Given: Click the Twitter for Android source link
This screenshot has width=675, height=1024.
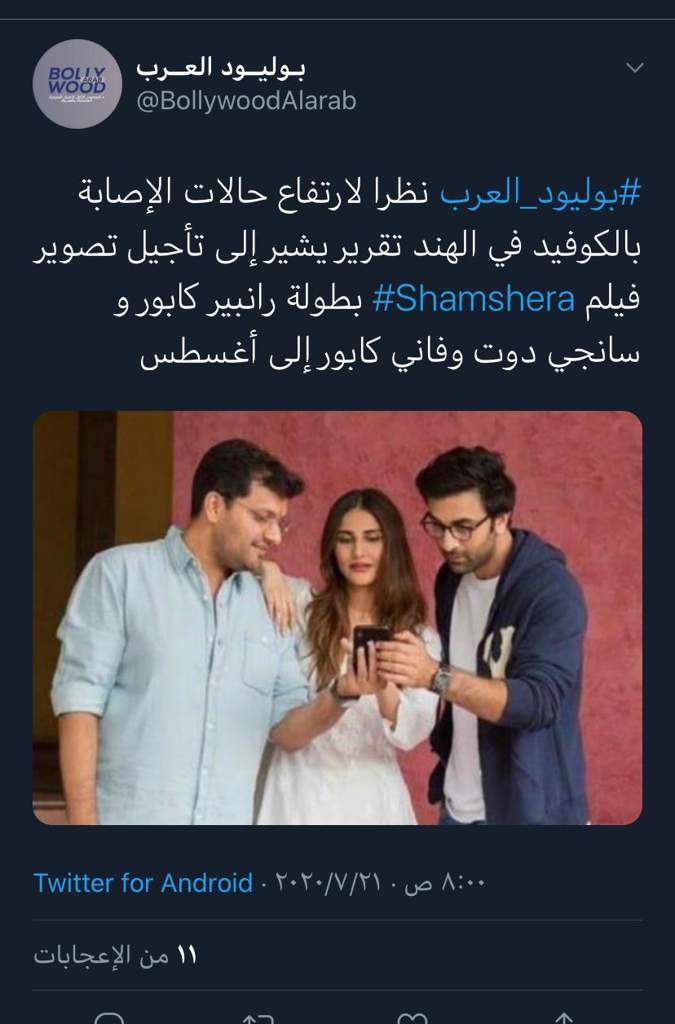Looking at the screenshot, I should (x=143, y=883).
